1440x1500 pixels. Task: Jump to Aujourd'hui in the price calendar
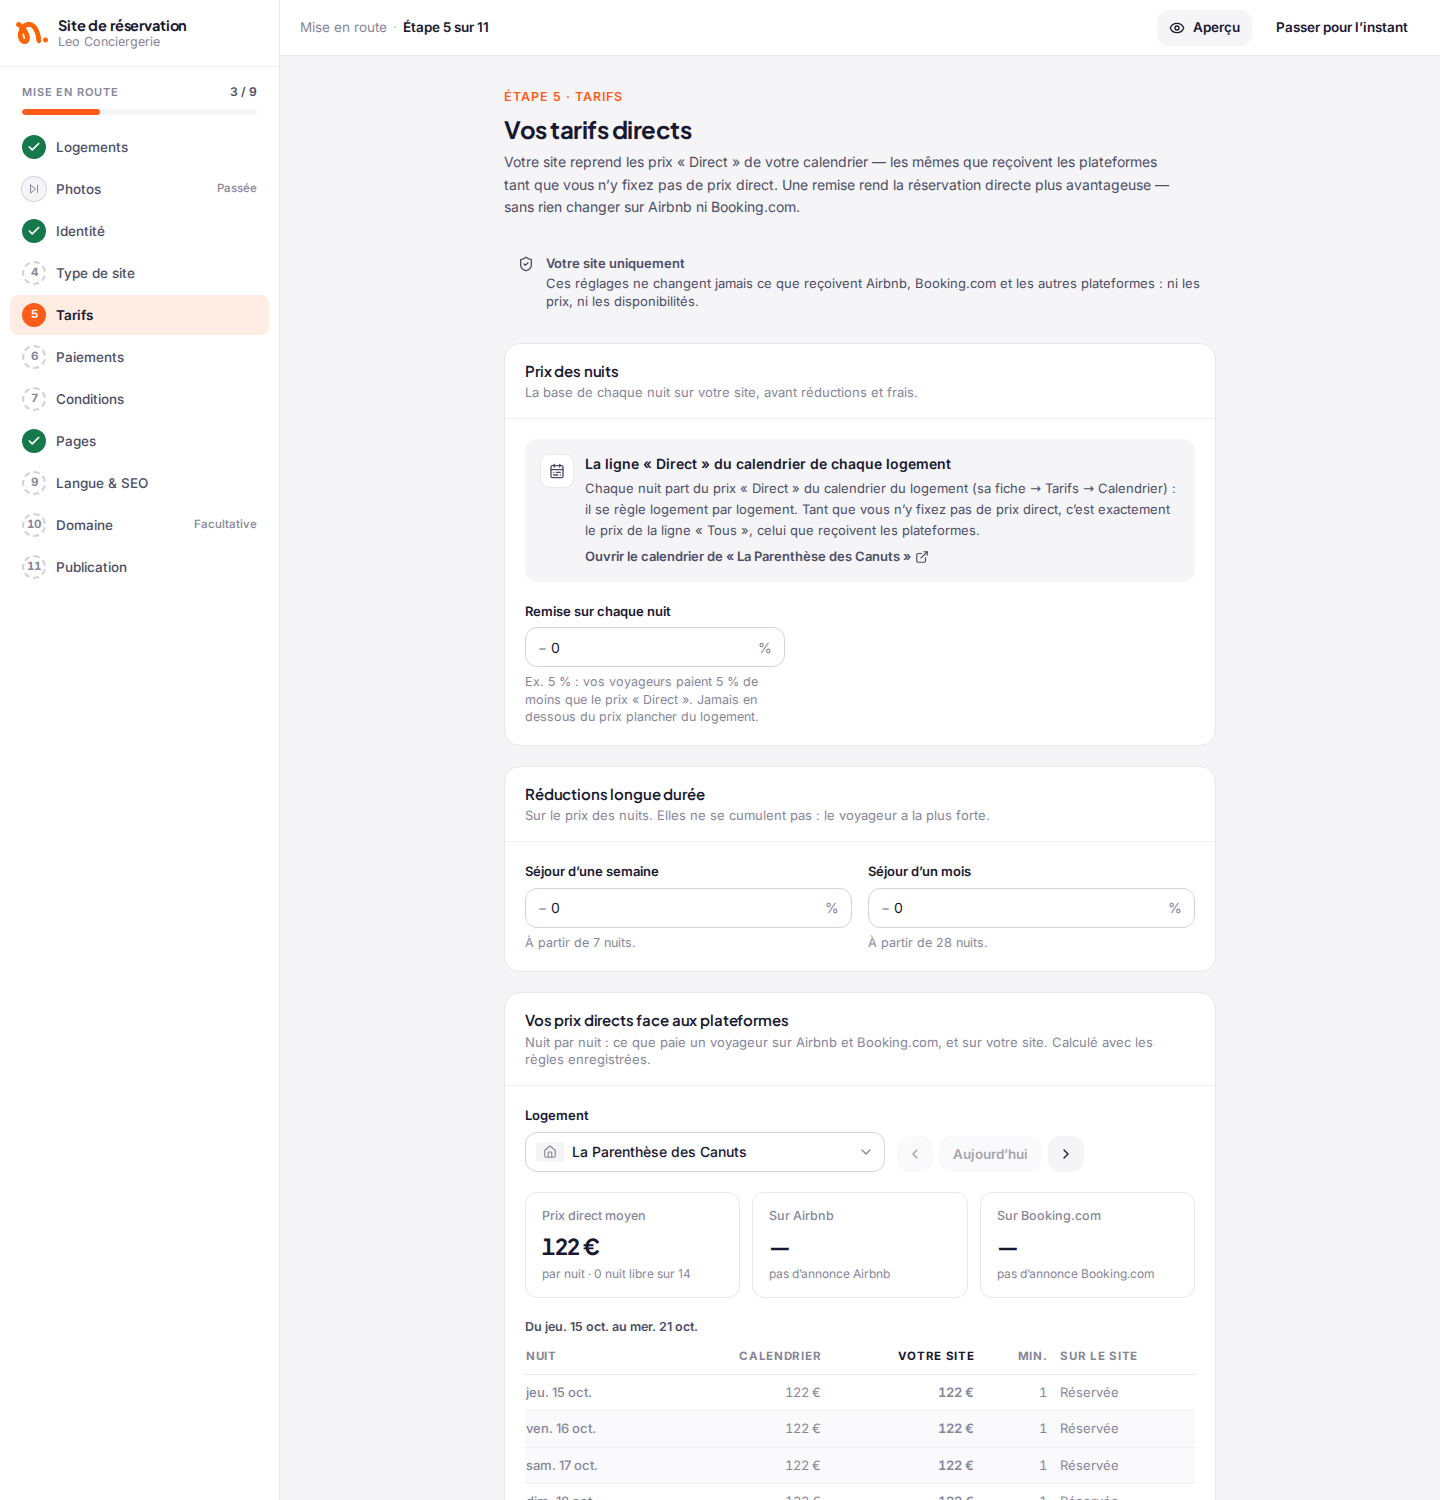990,1154
